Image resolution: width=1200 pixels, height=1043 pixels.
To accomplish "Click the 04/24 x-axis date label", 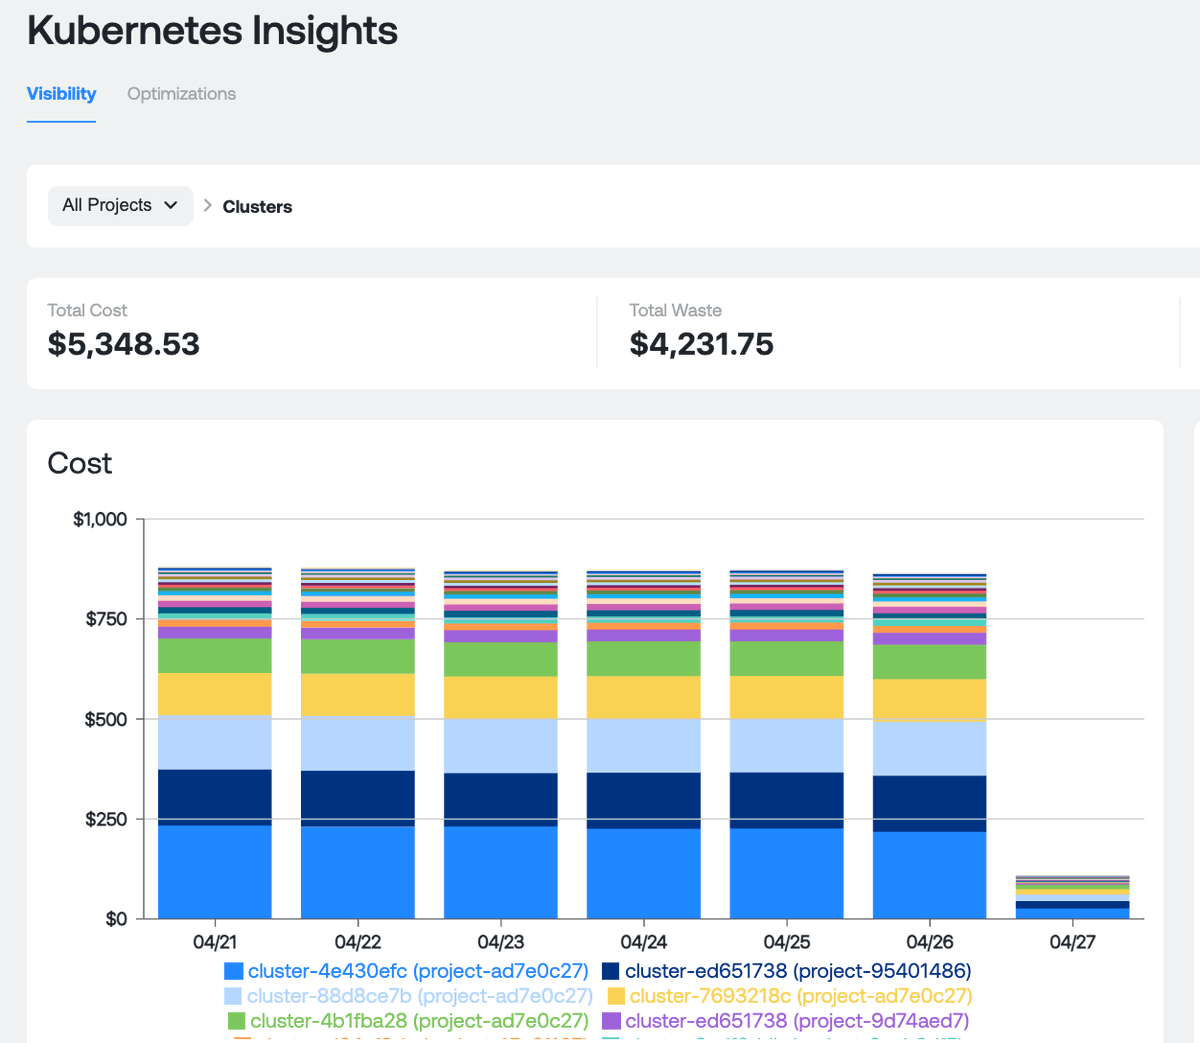I will [x=644, y=942].
